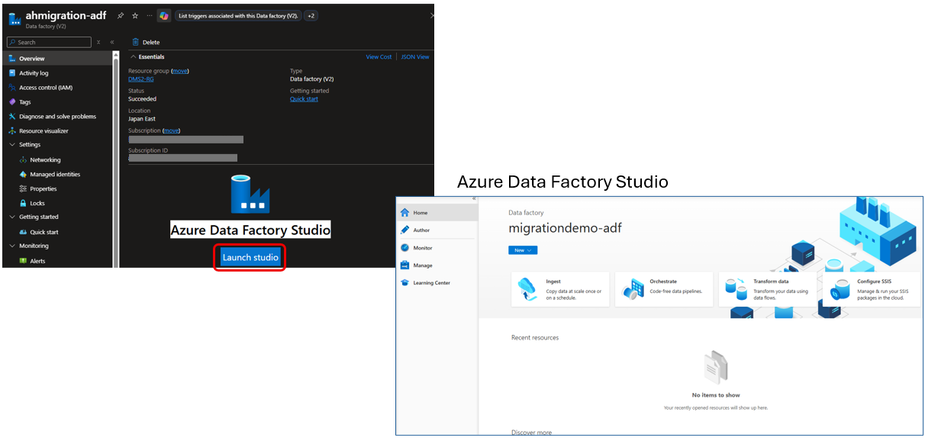Open the Ingest card

coord(560,289)
